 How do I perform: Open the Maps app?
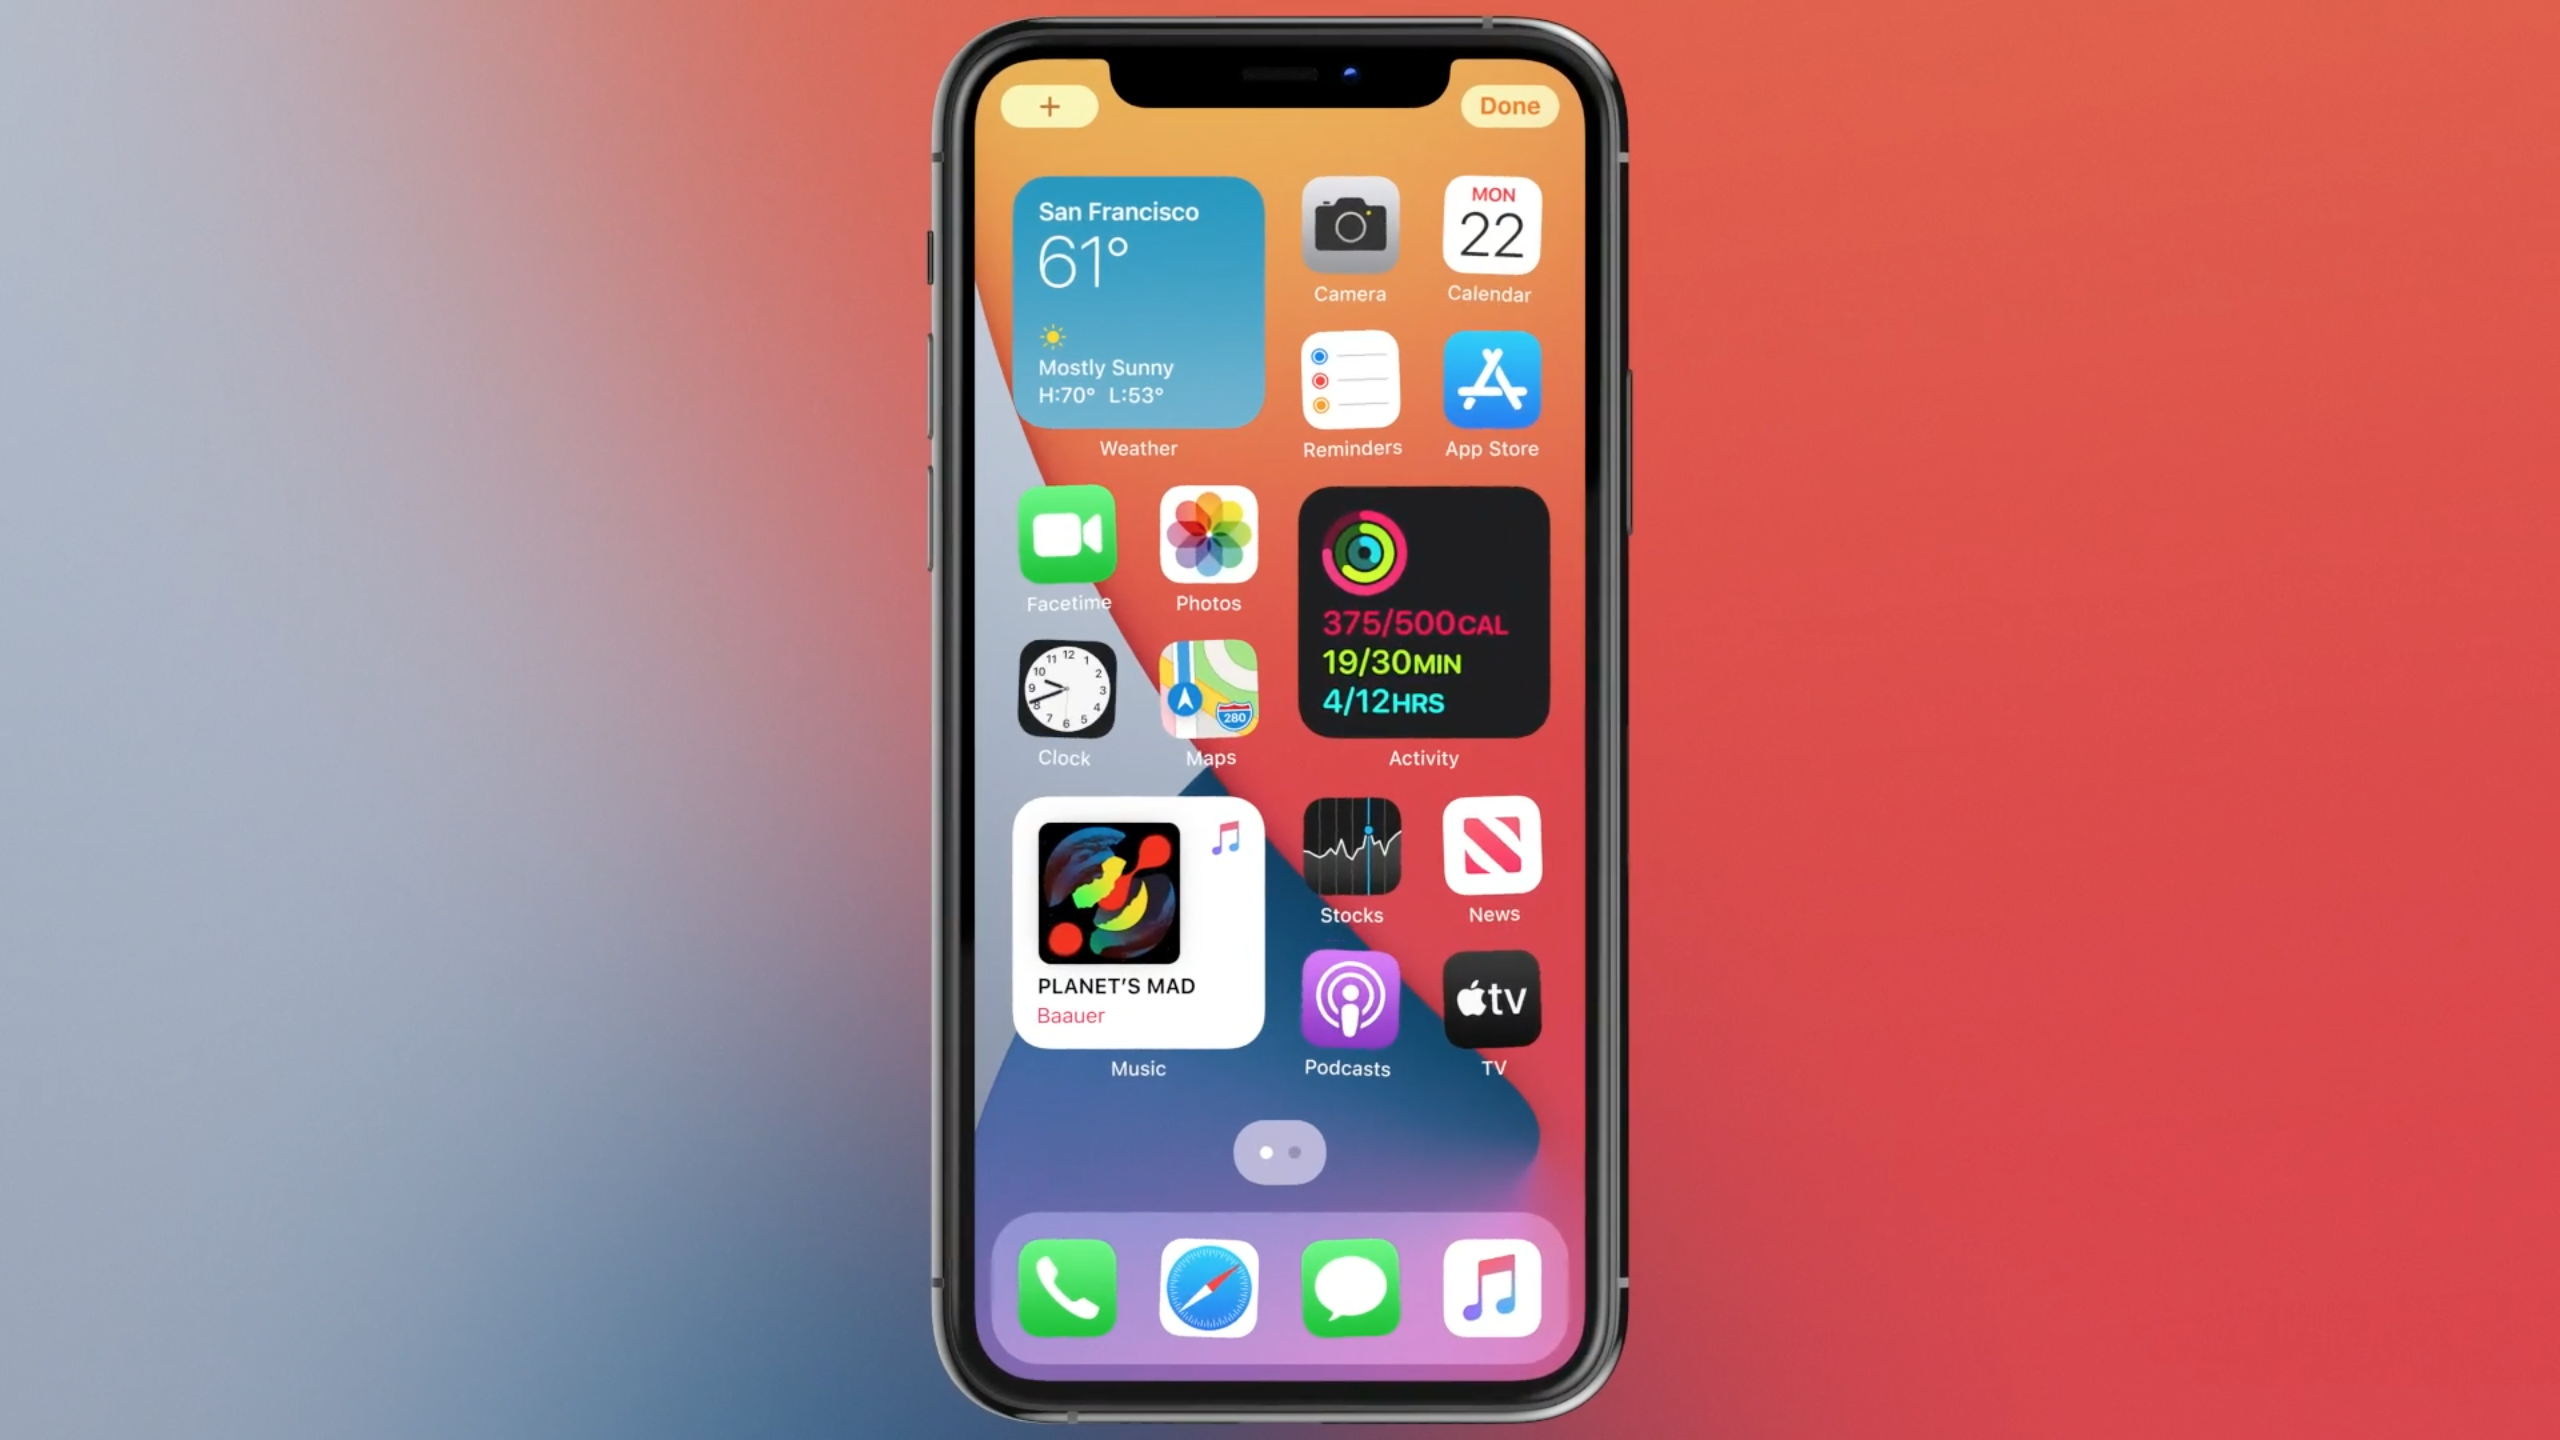1210,689
